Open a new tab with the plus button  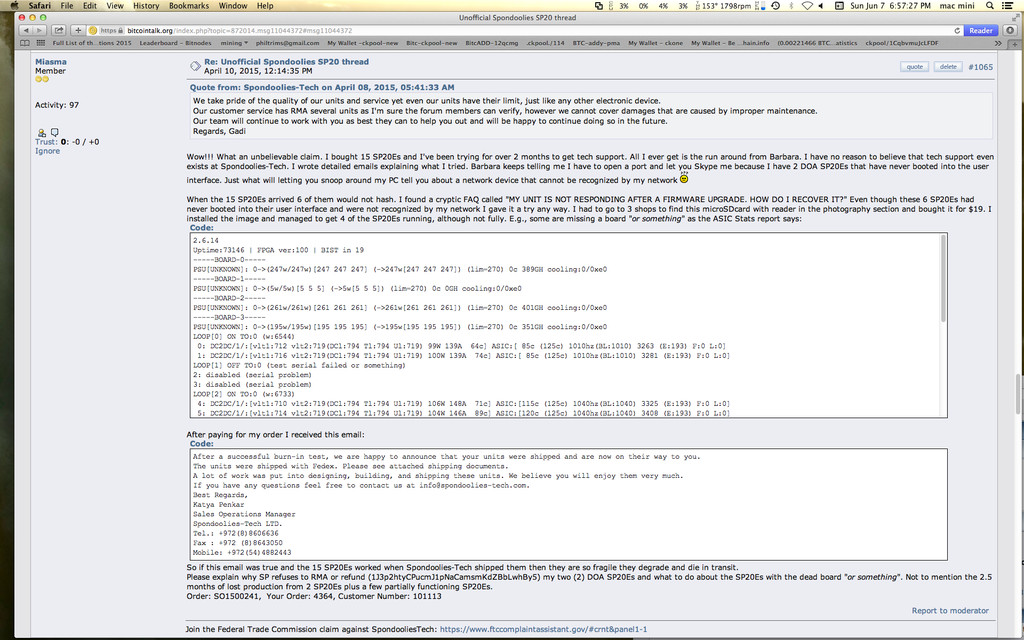[1013, 43]
